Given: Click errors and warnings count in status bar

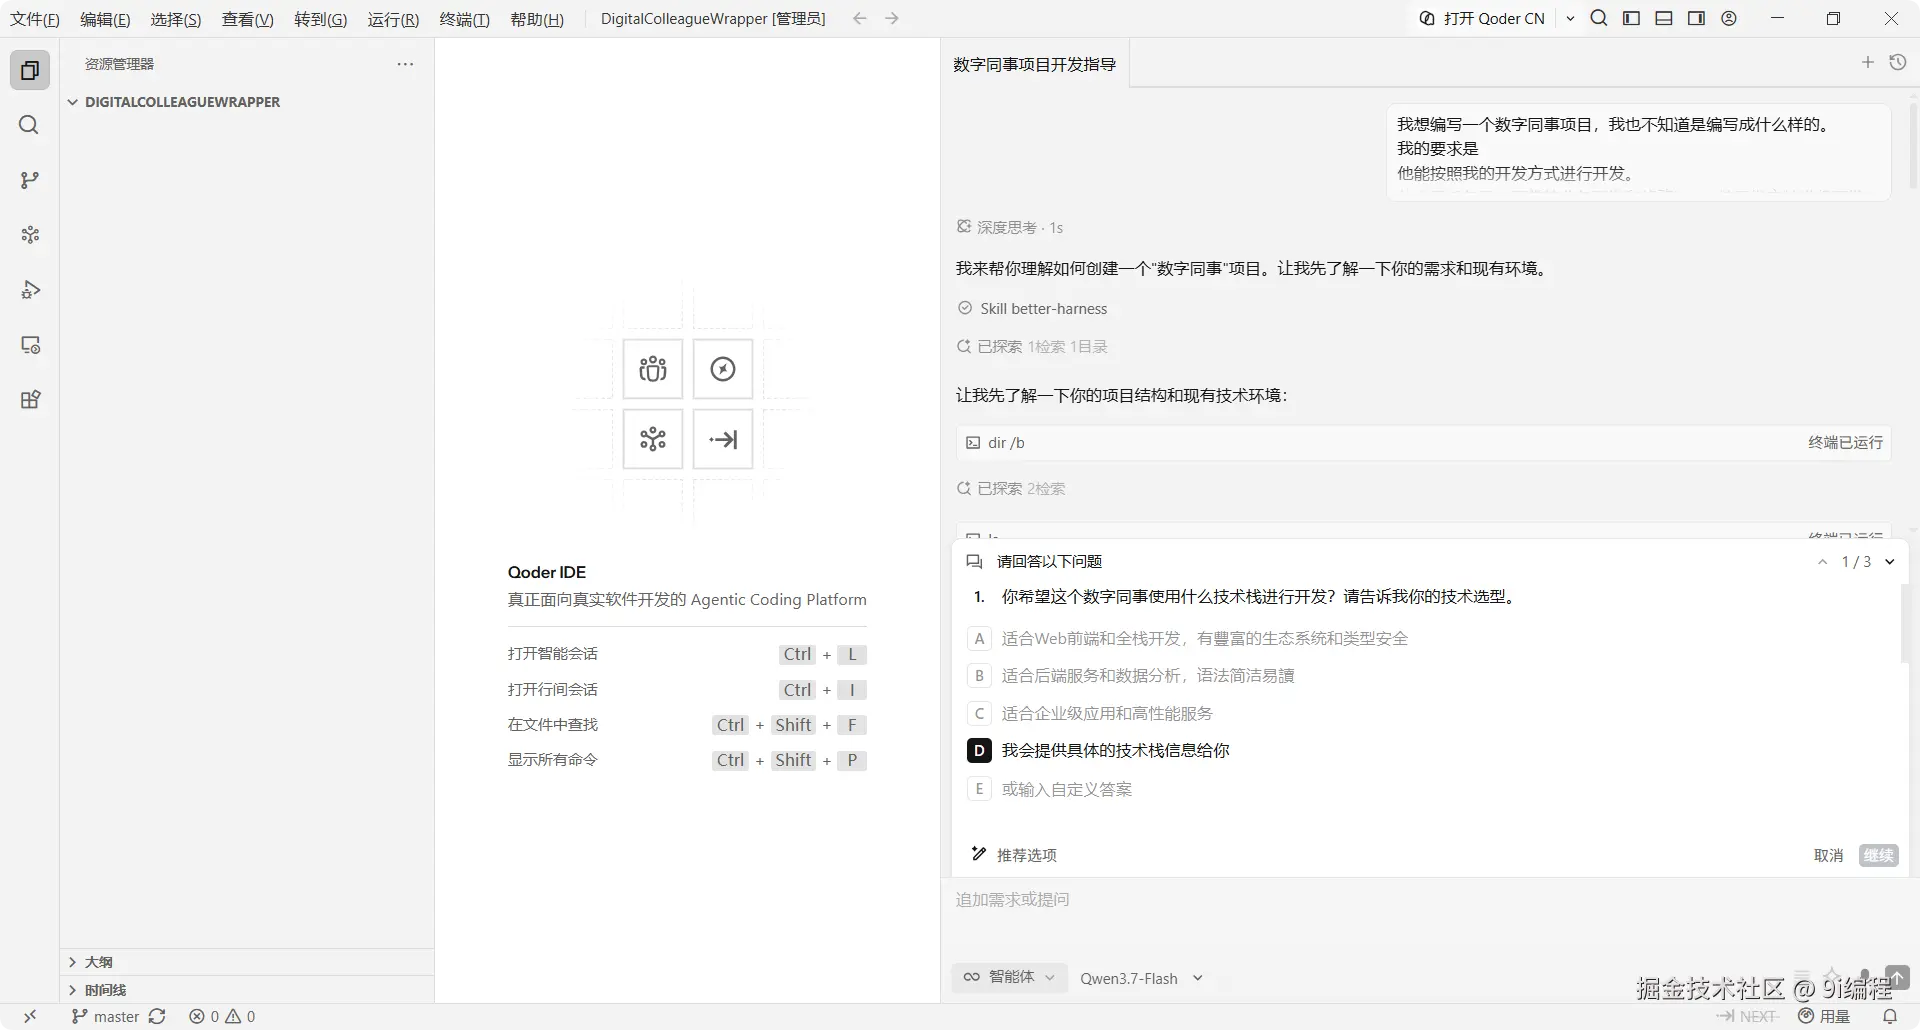Looking at the screenshot, I should click(x=222, y=1016).
